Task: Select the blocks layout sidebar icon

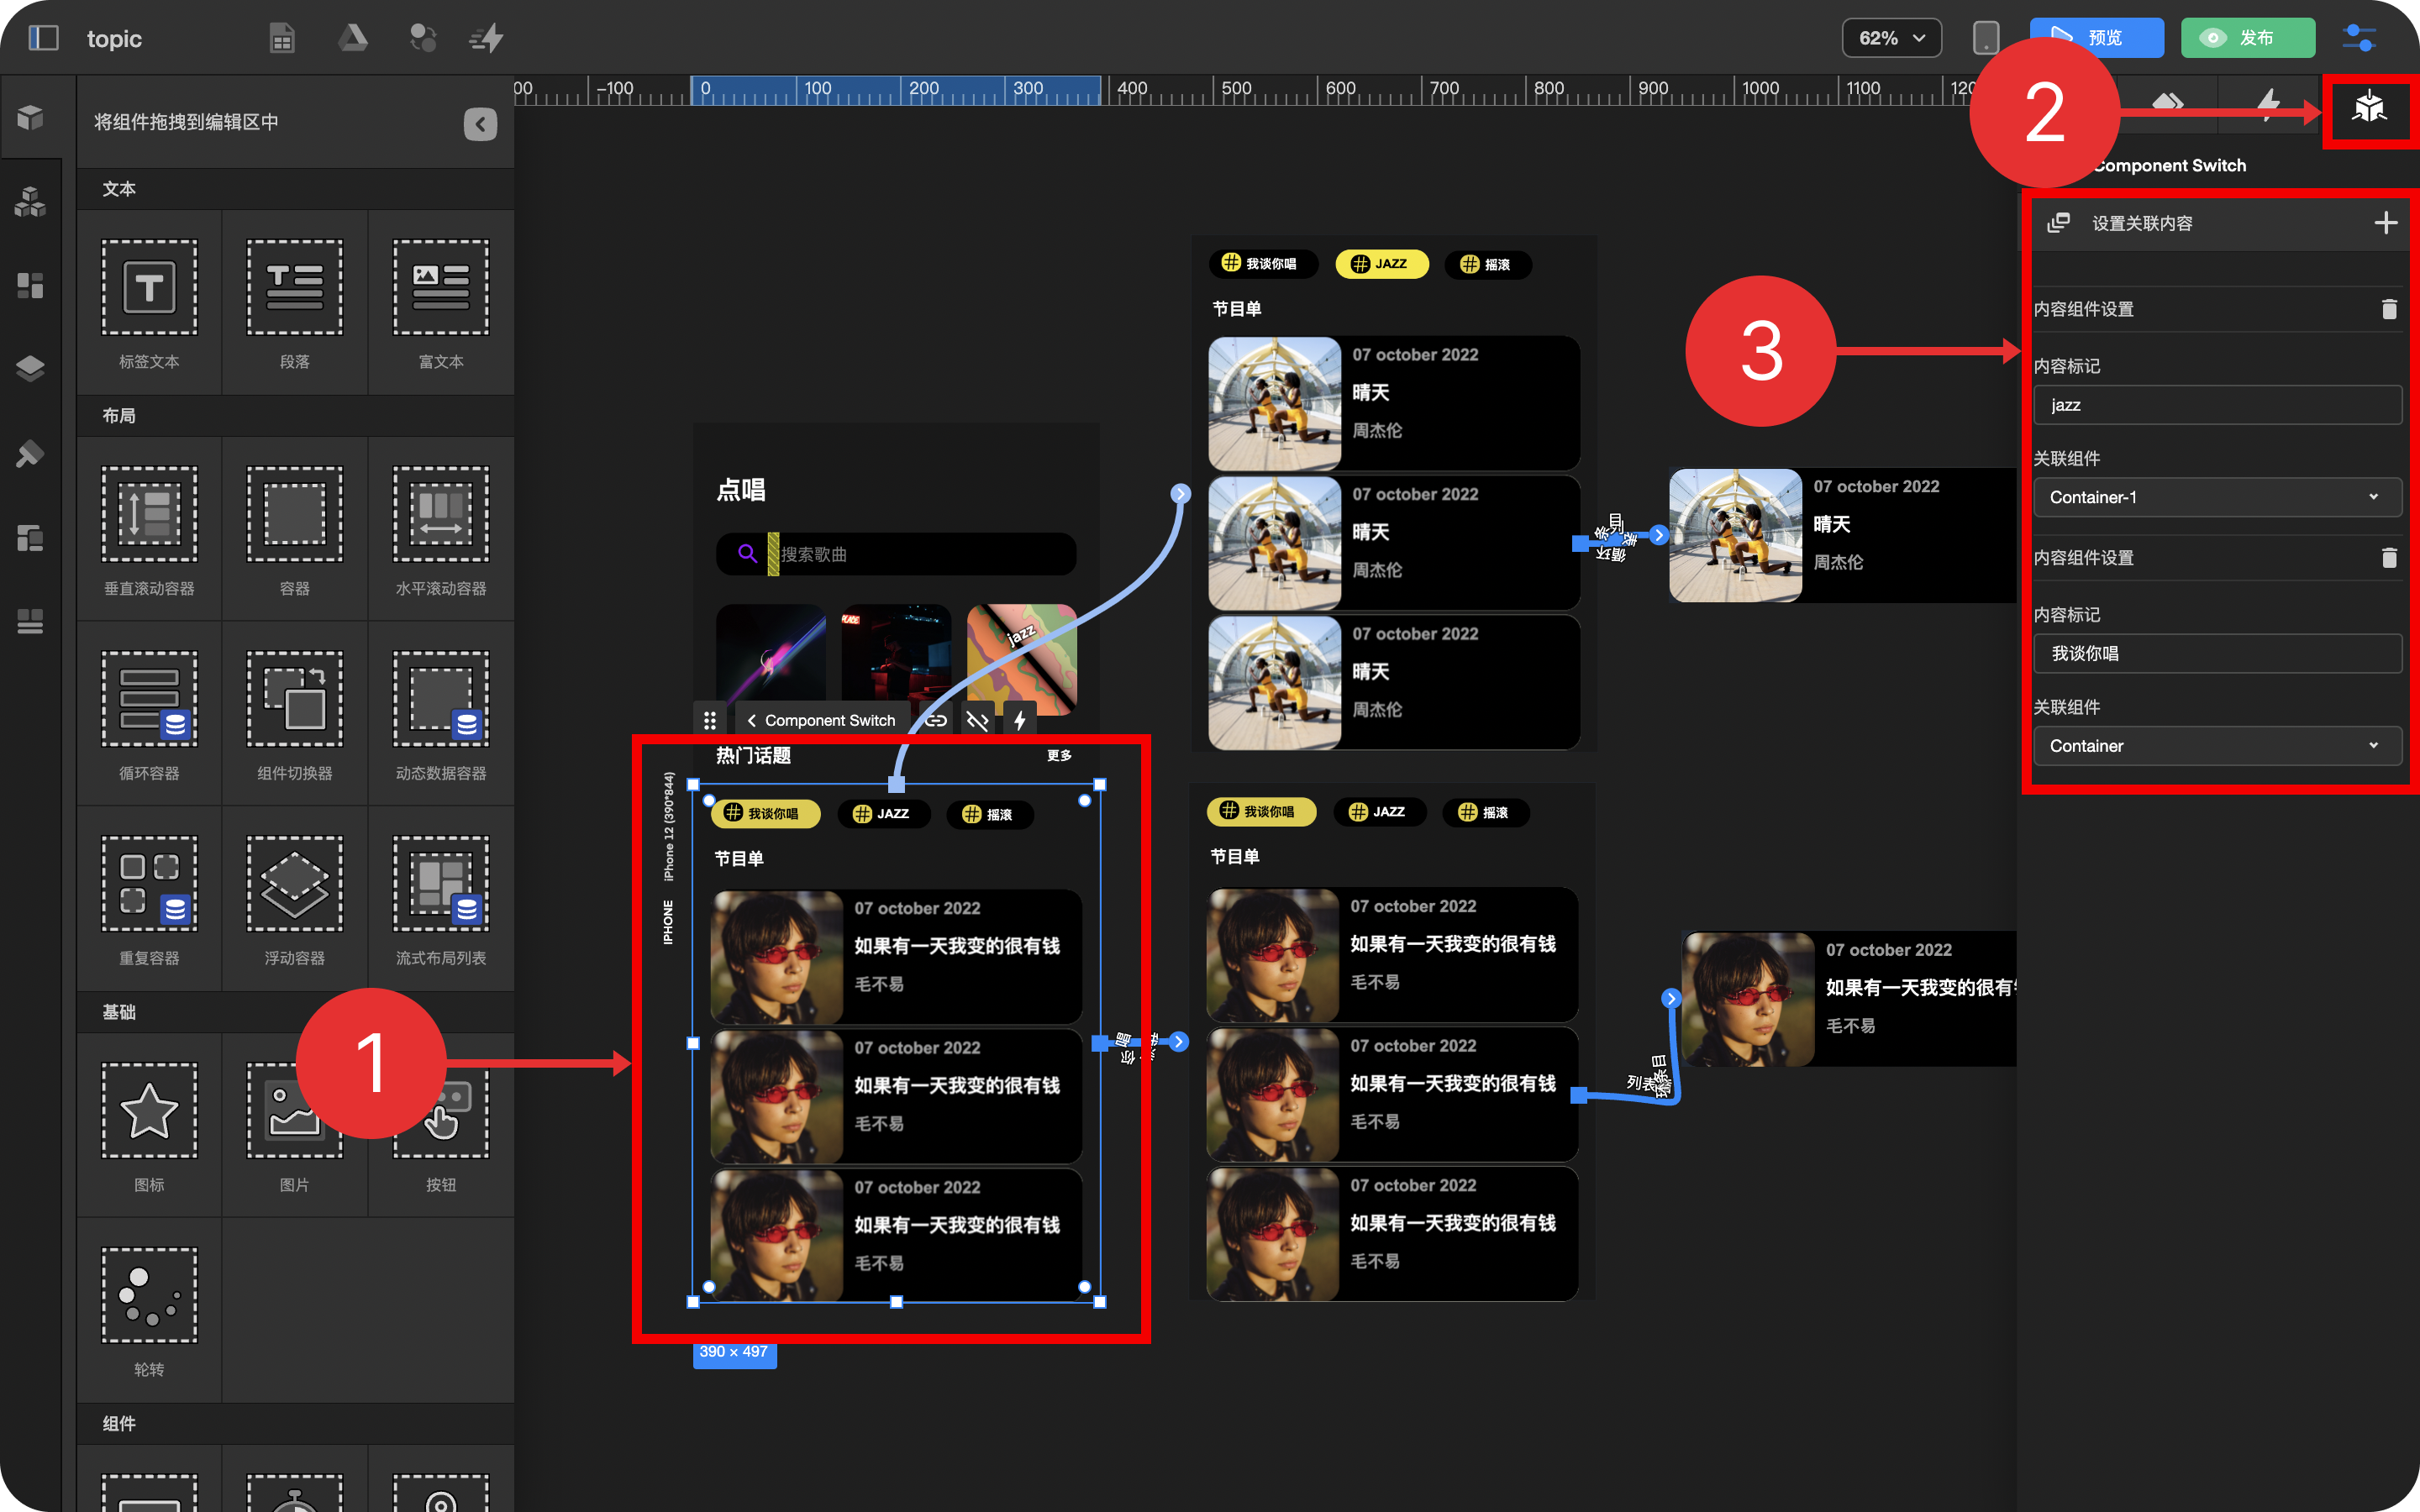Action: tap(30, 286)
